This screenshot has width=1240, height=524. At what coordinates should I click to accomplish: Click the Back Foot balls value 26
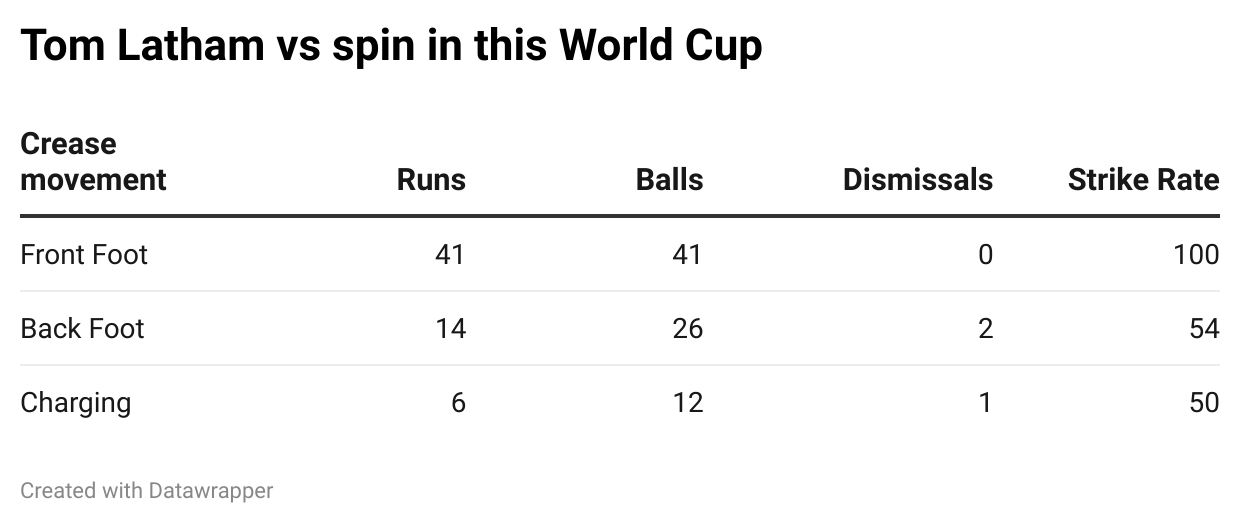tap(687, 329)
